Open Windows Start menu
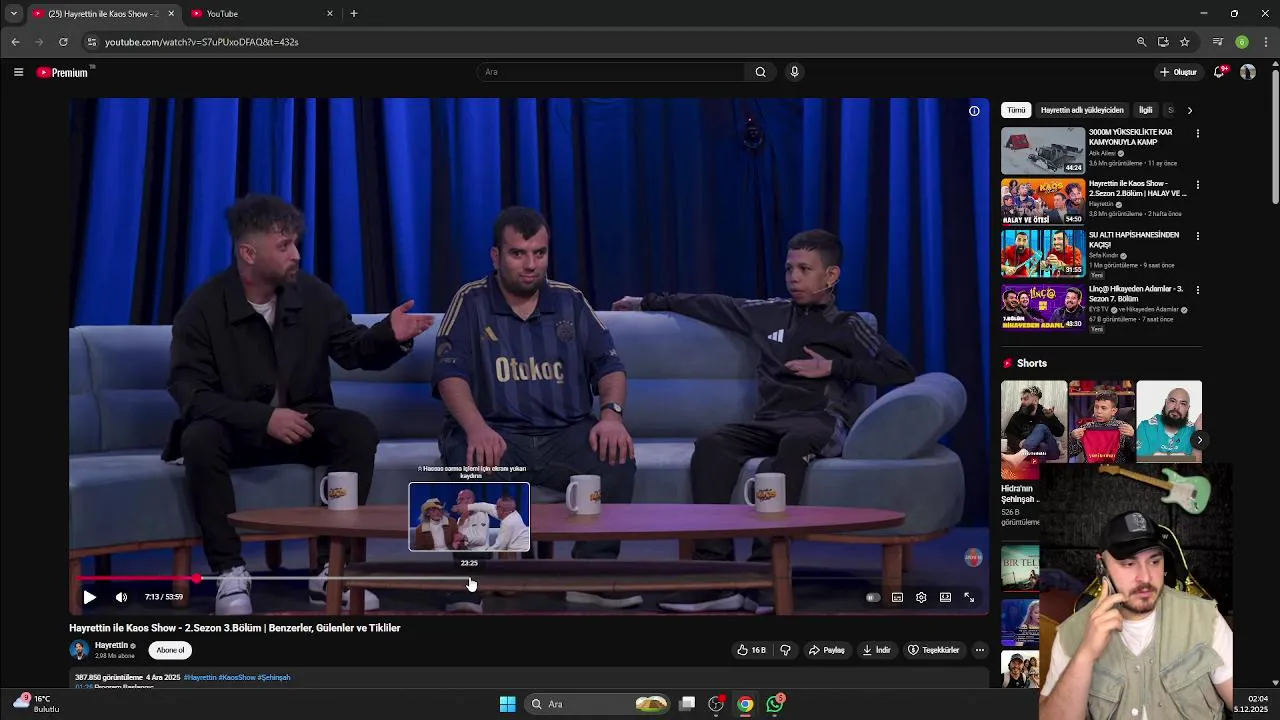This screenshot has height=720, width=1280. [507, 704]
